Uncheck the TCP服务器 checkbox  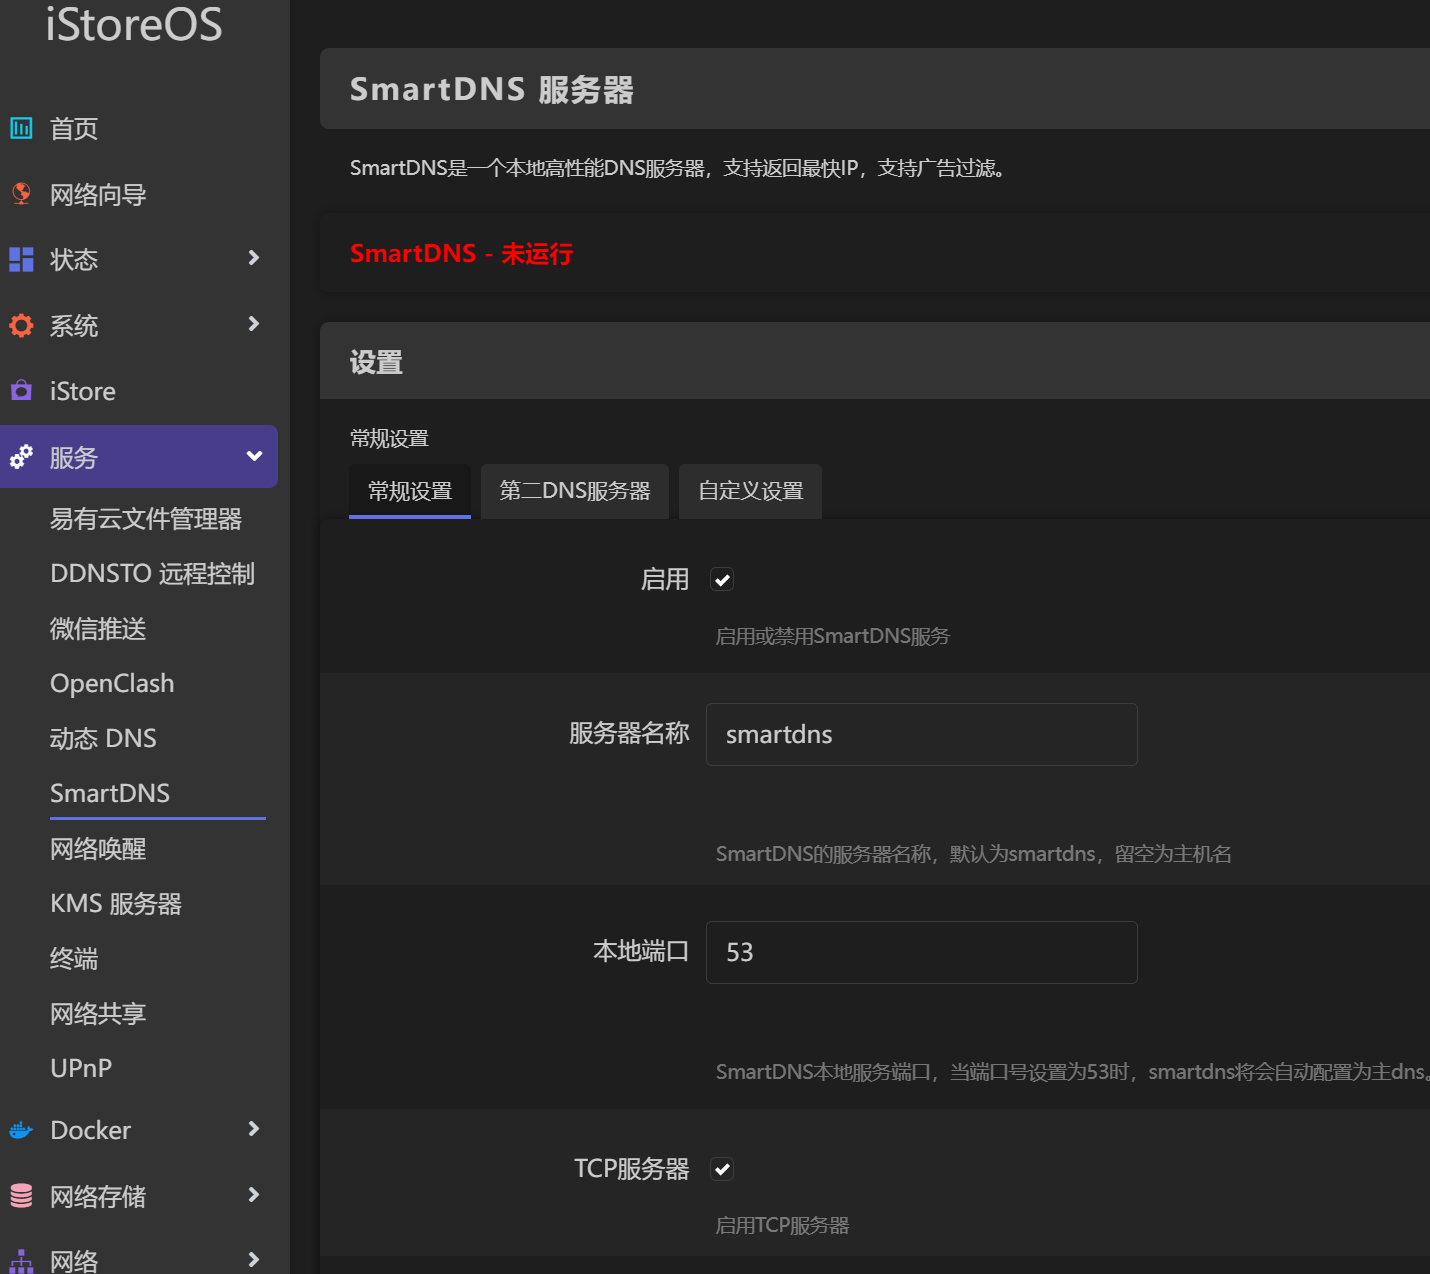[x=721, y=1168]
